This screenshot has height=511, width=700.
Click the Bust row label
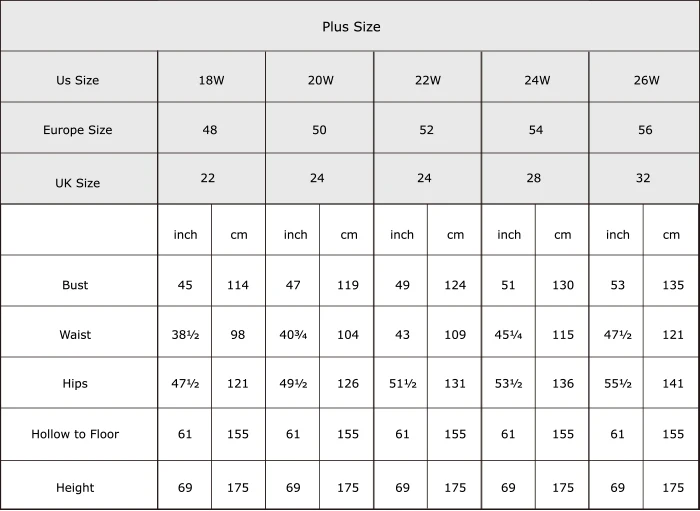tap(75, 285)
